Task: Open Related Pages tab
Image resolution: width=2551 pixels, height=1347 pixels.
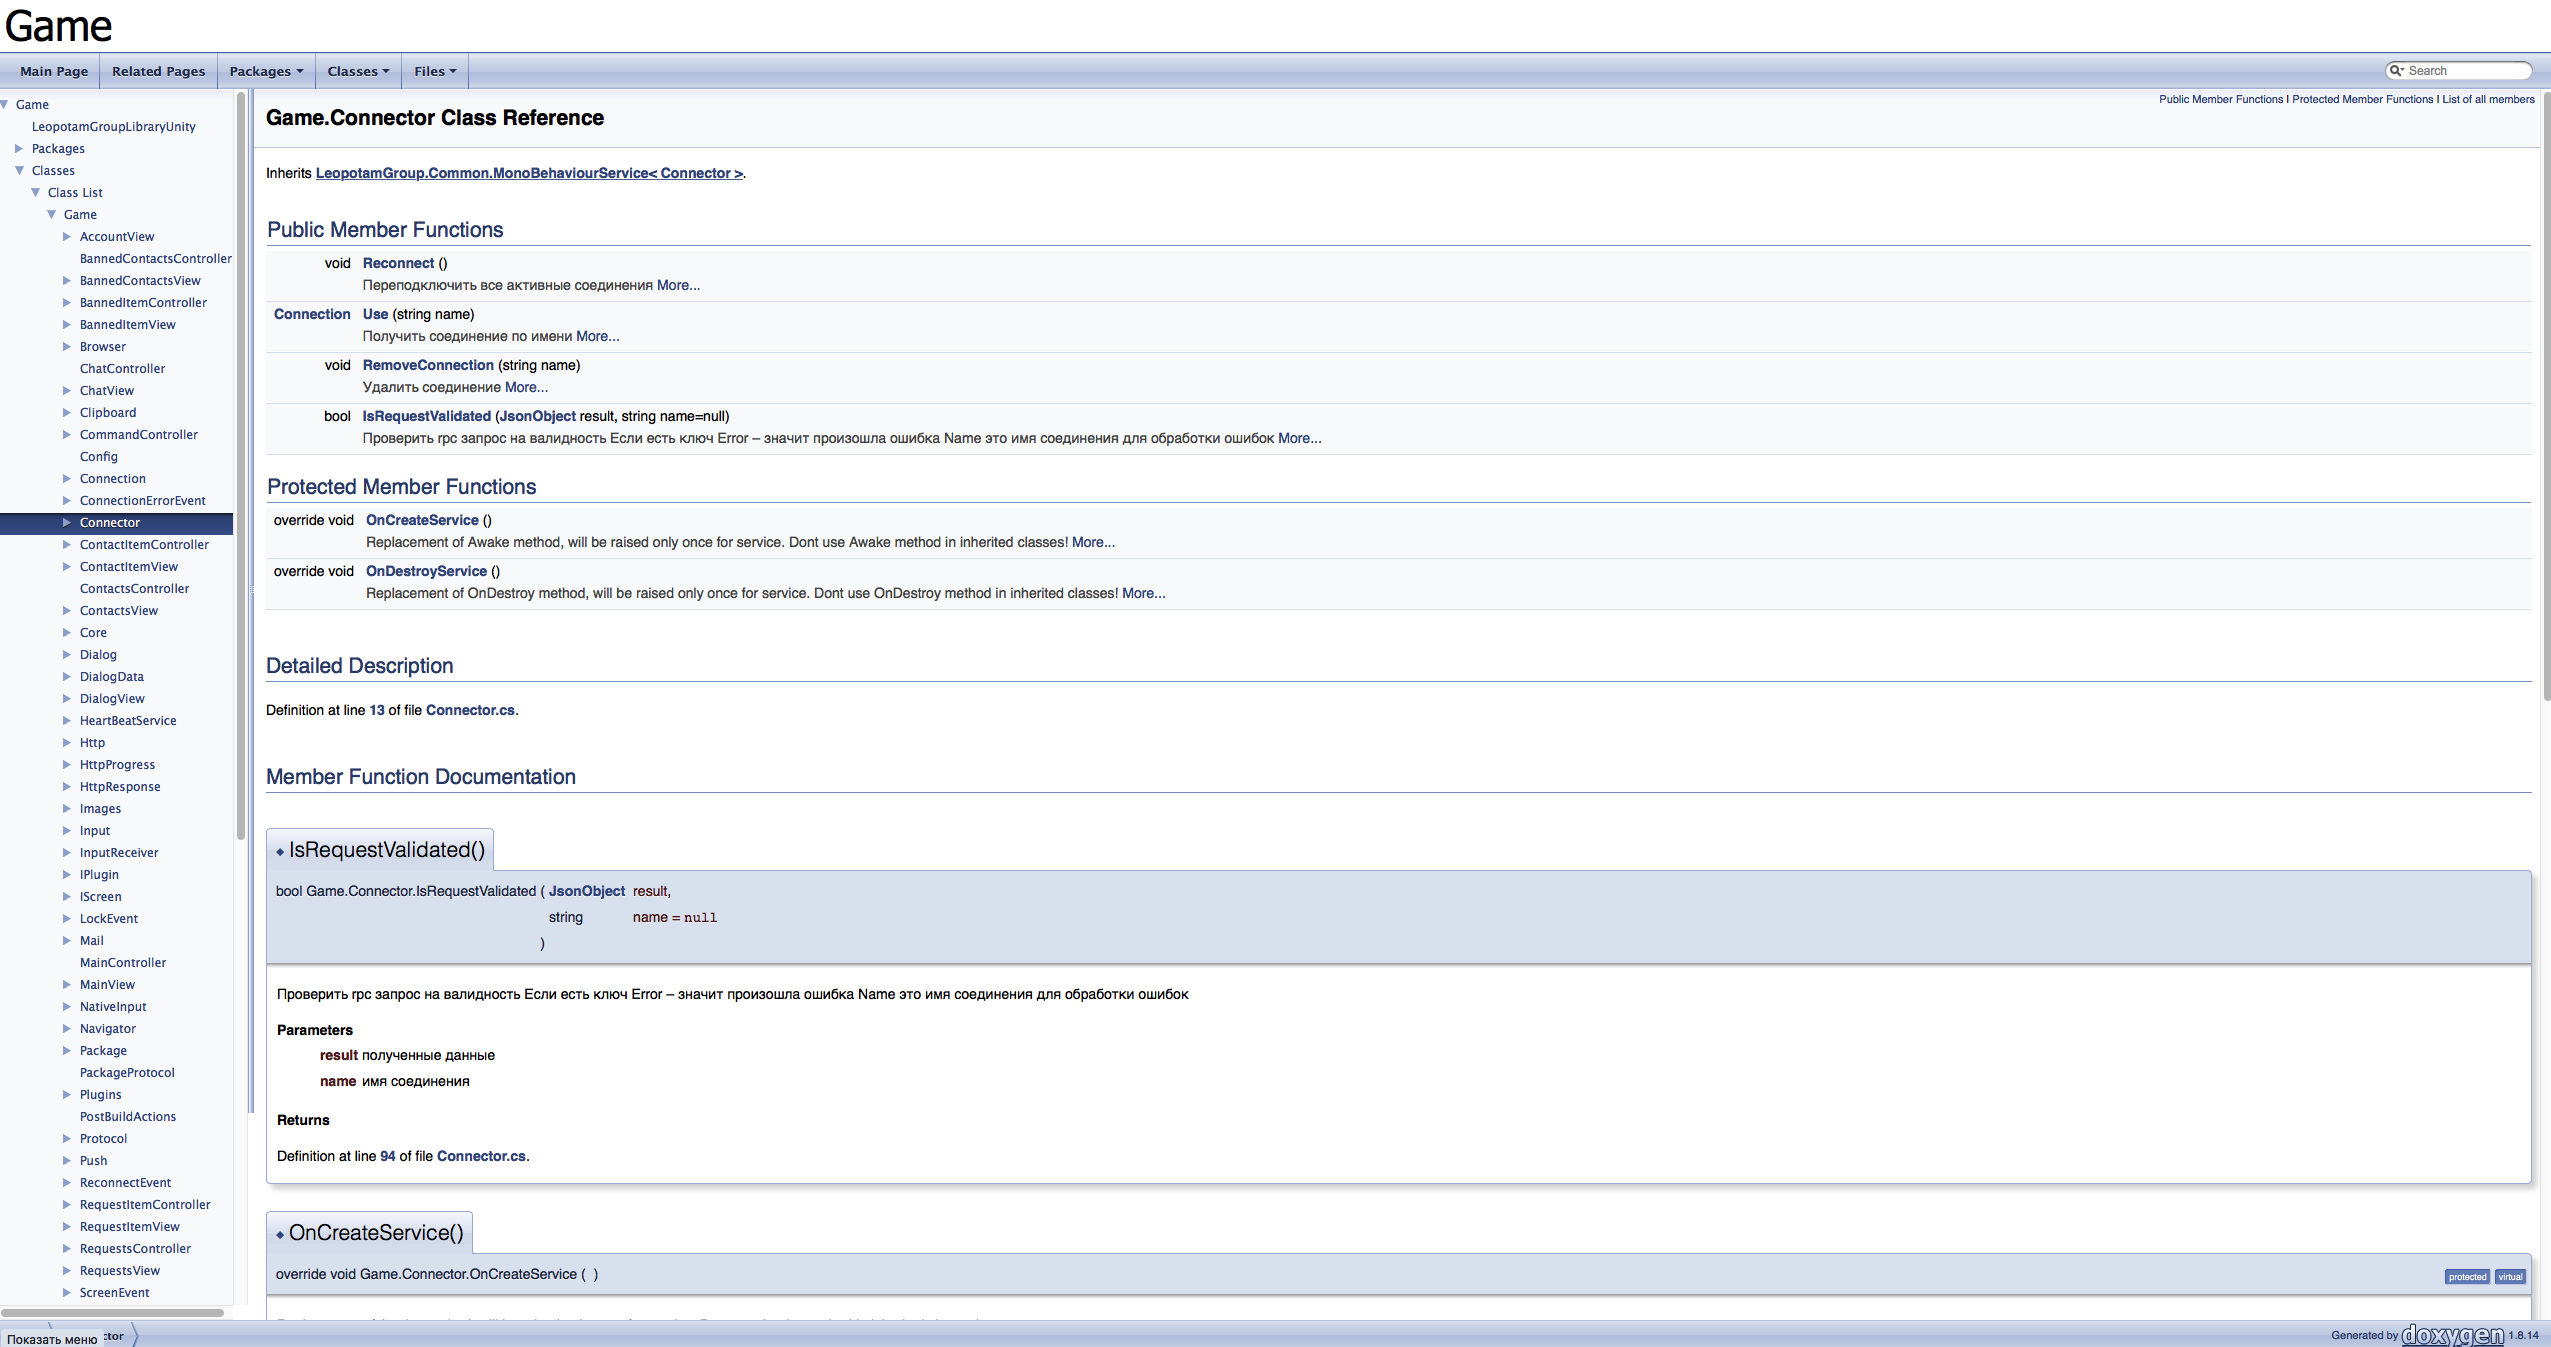Action: click(158, 71)
